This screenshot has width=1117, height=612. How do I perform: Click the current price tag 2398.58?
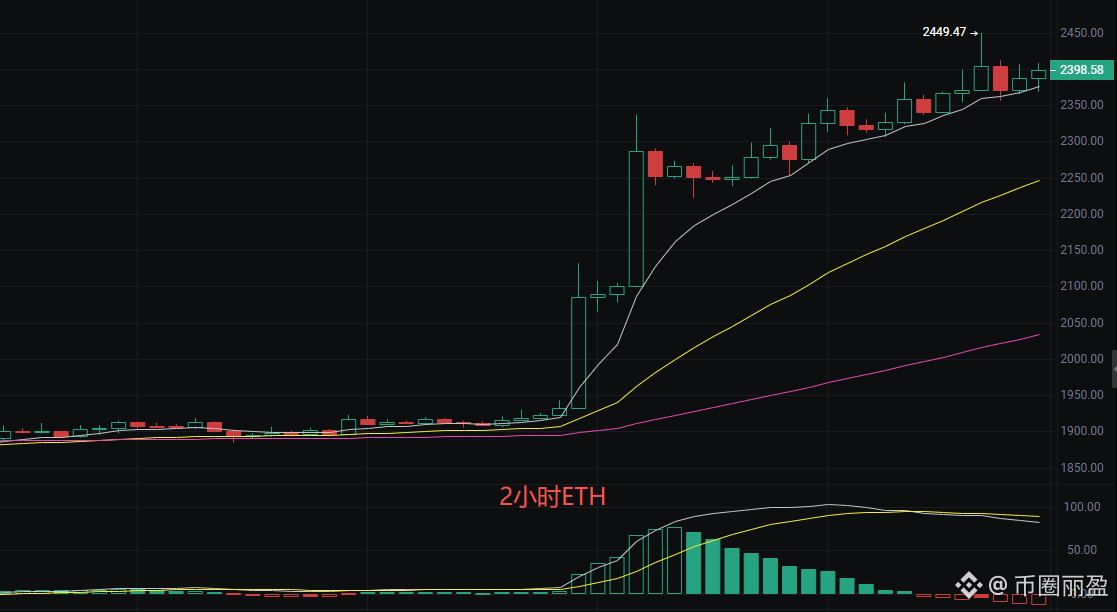point(1081,70)
